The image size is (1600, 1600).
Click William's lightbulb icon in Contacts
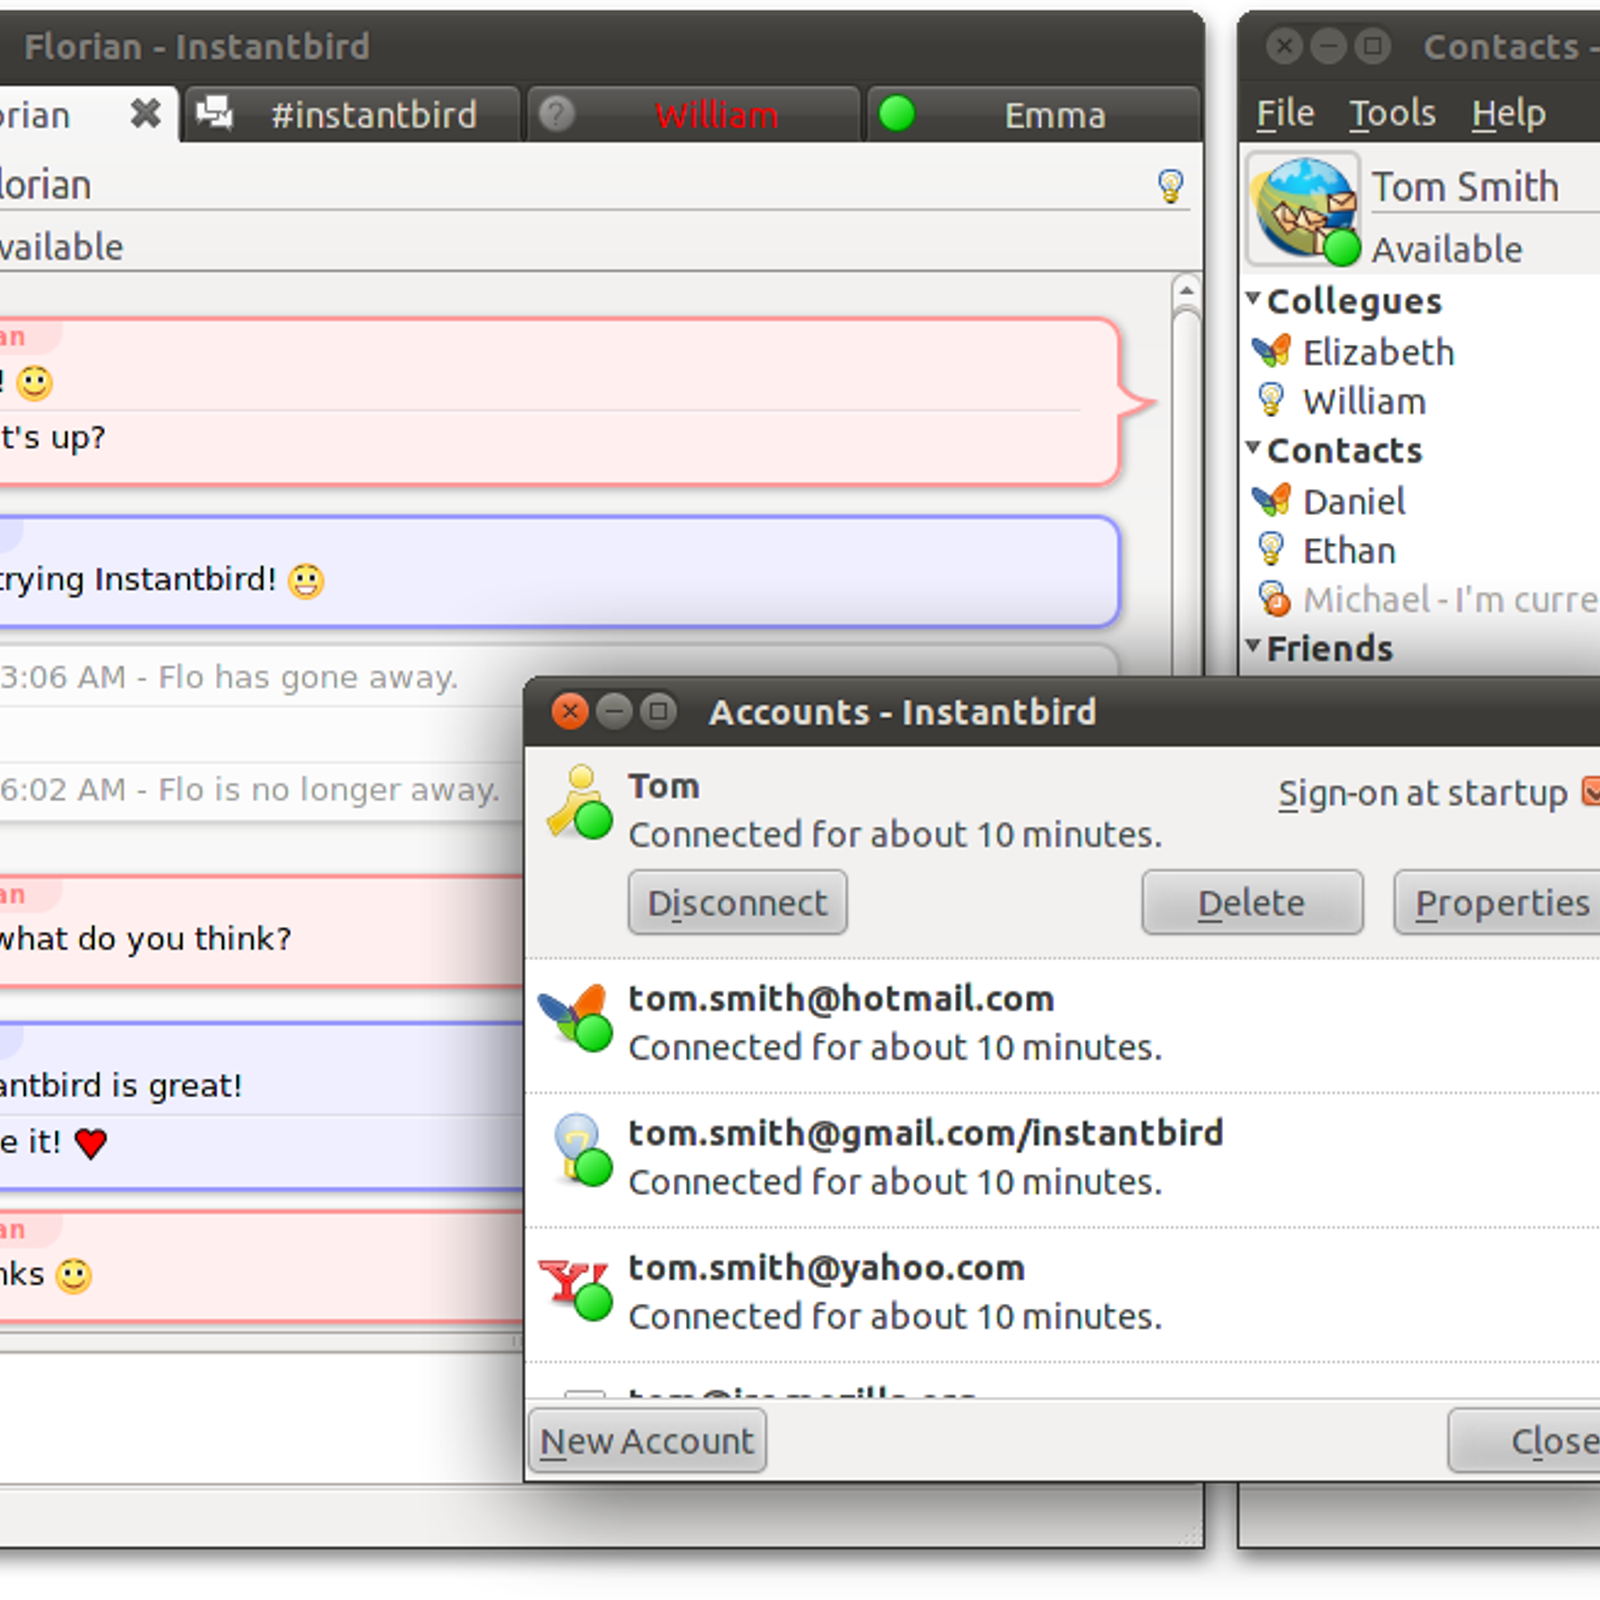coord(1271,400)
